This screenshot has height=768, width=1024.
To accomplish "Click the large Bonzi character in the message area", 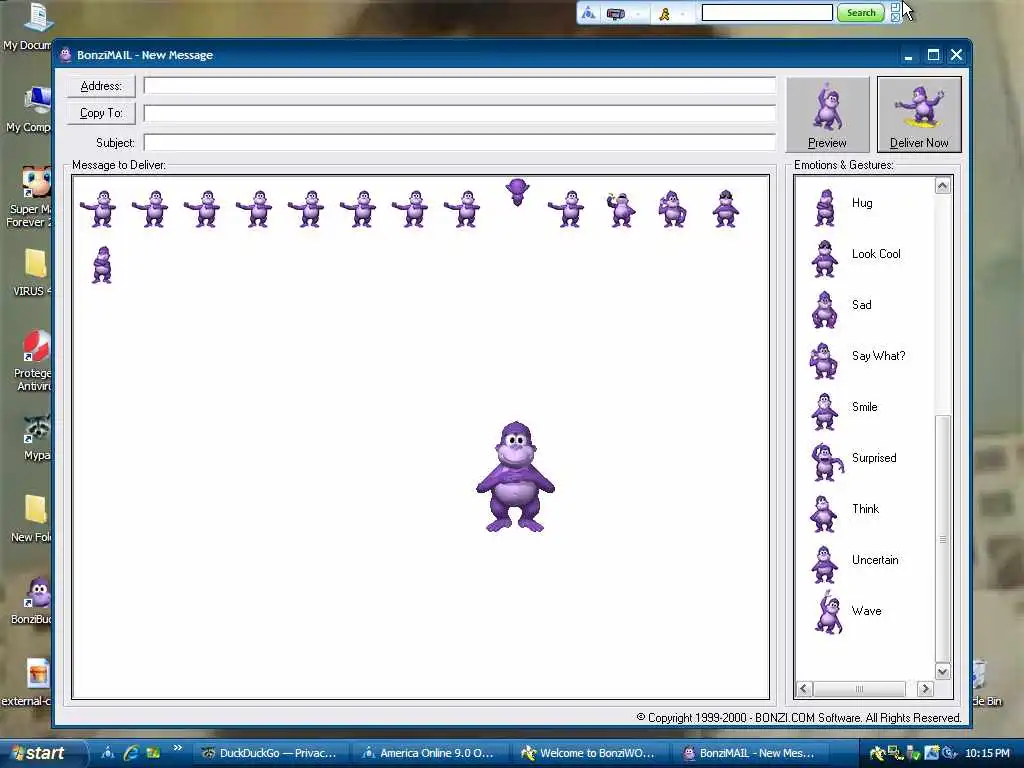I will [515, 477].
